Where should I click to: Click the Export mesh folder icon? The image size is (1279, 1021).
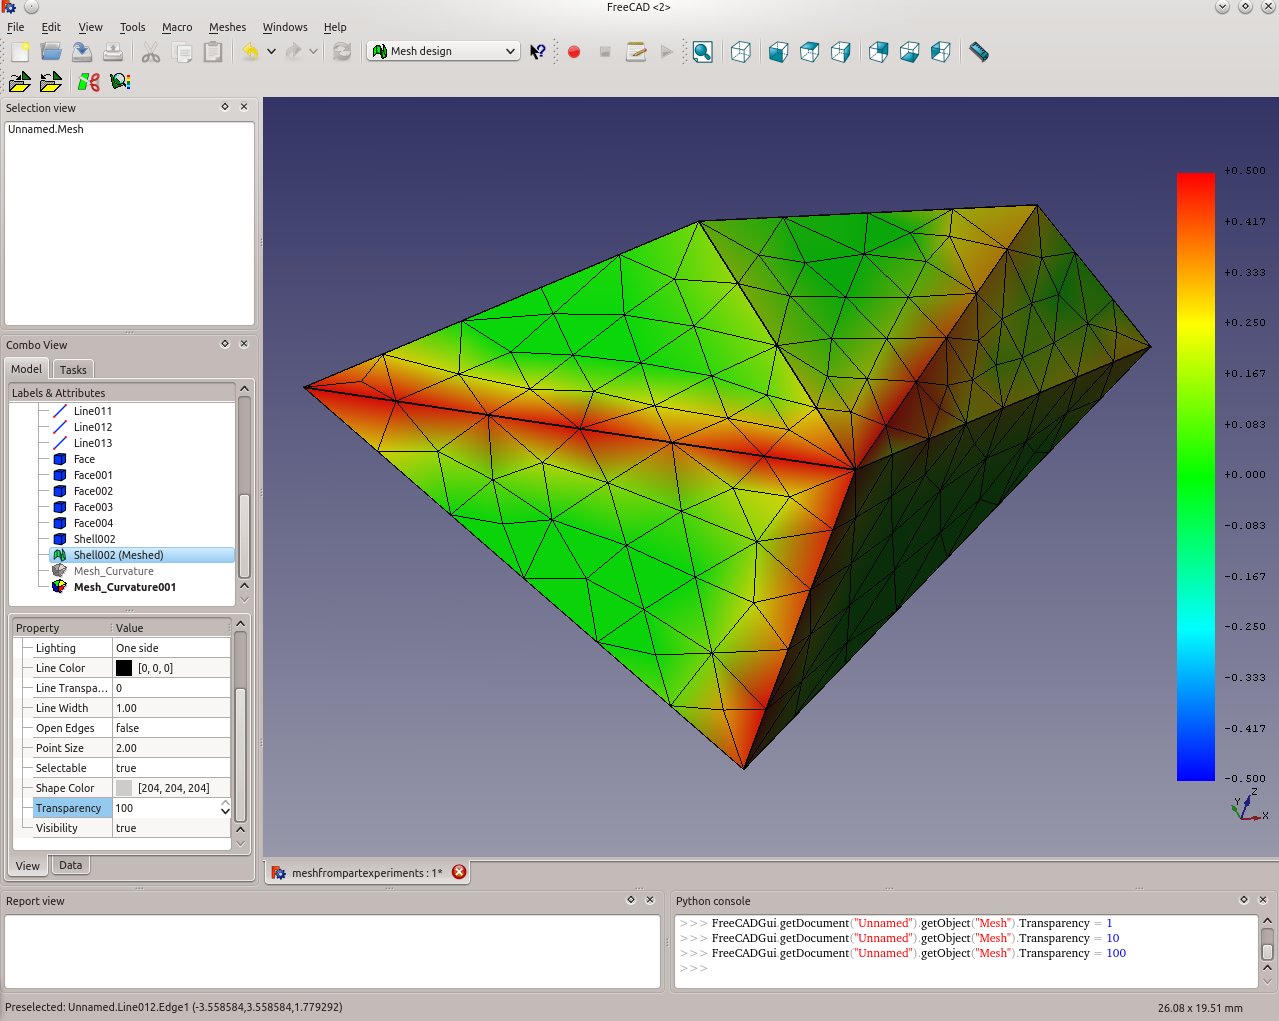(x=51, y=82)
